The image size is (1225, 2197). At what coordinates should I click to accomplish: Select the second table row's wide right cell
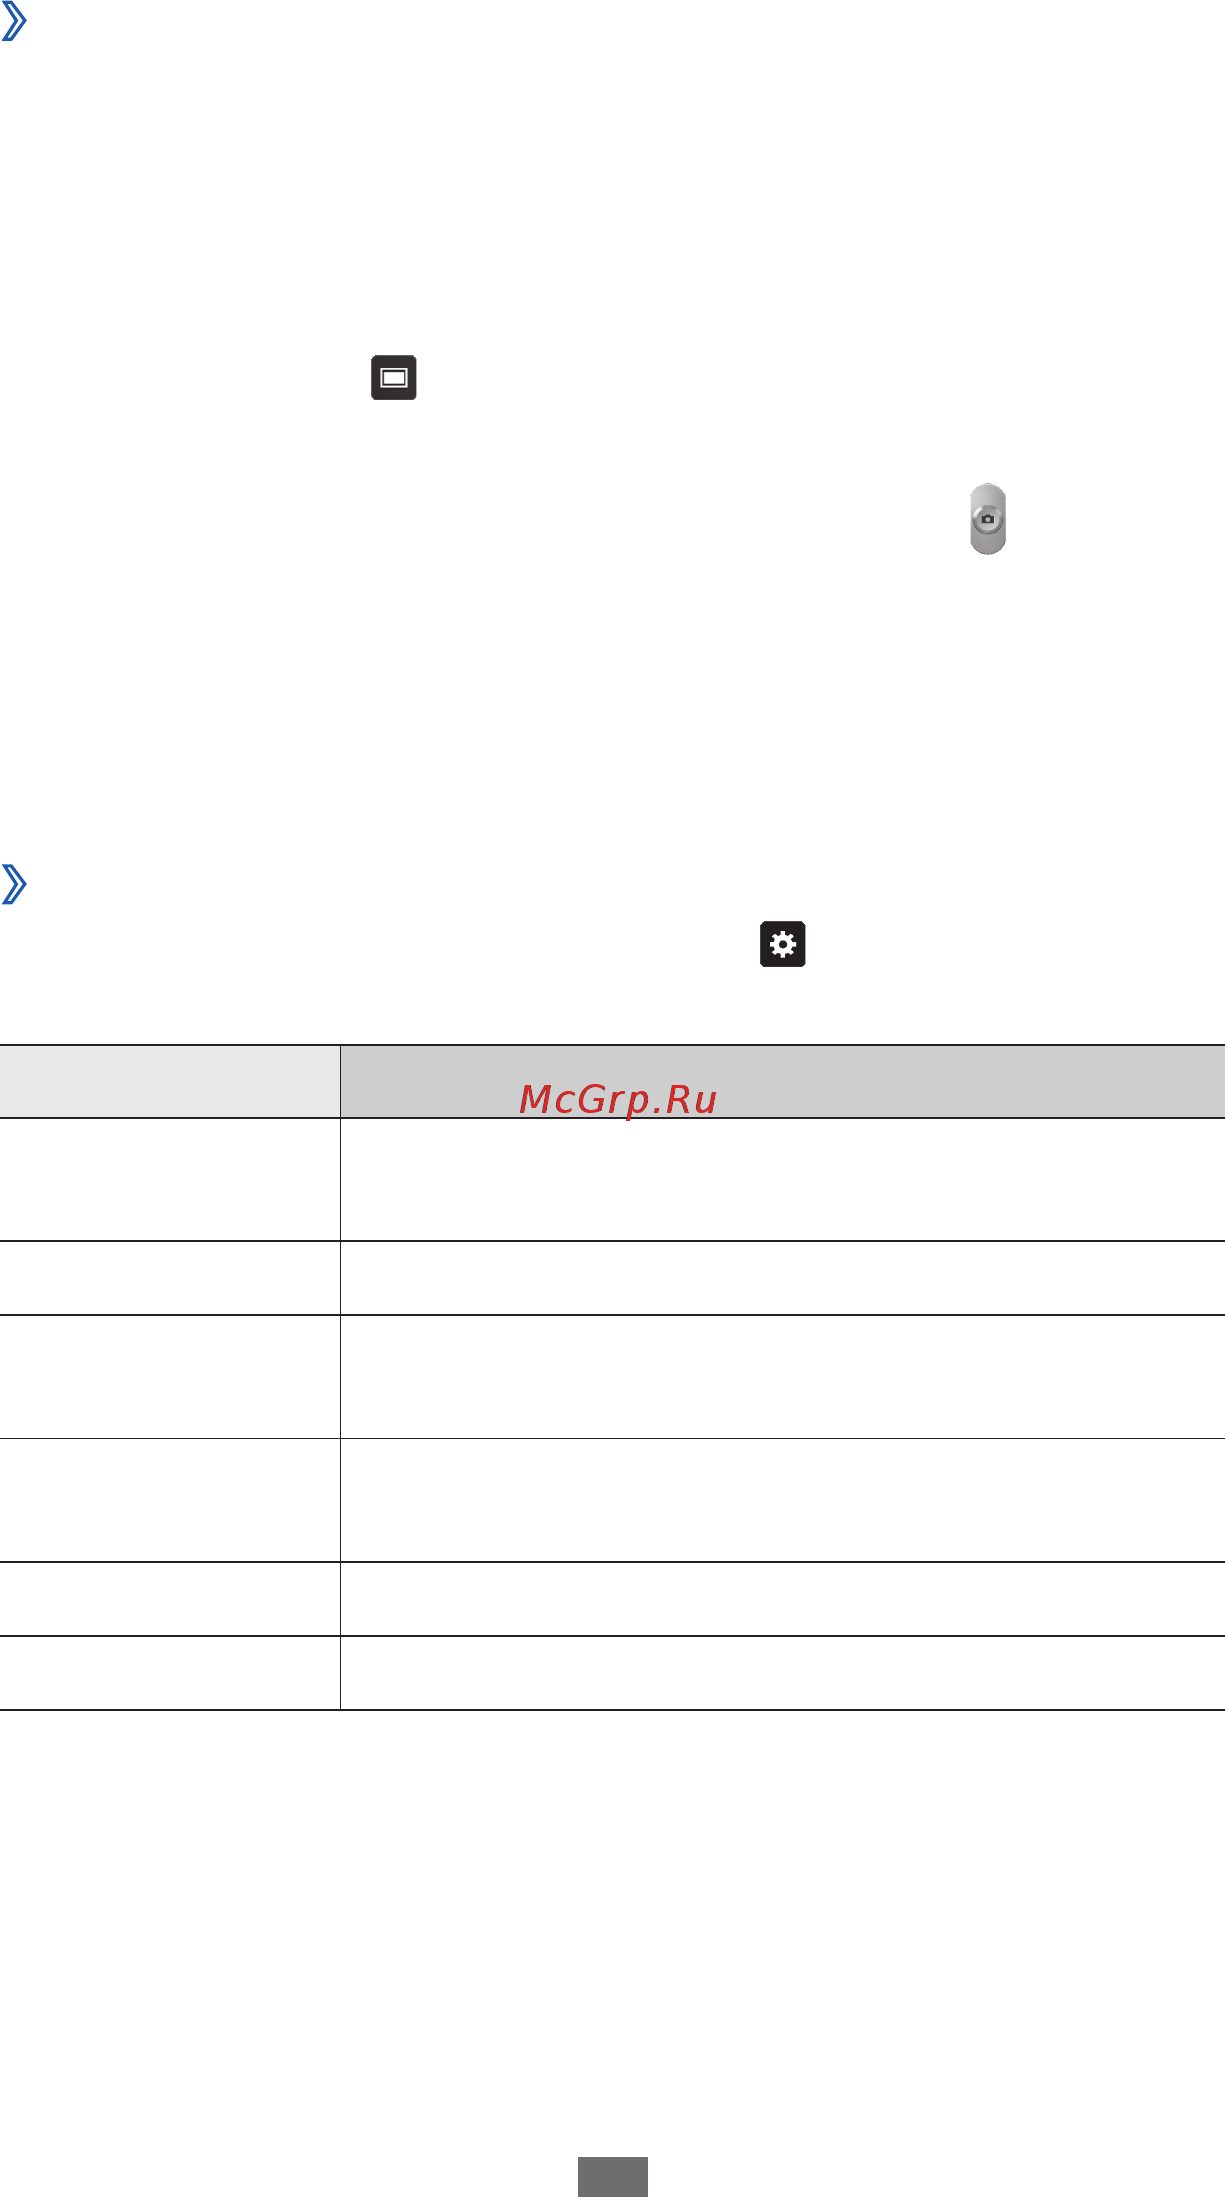(783, 1278)
